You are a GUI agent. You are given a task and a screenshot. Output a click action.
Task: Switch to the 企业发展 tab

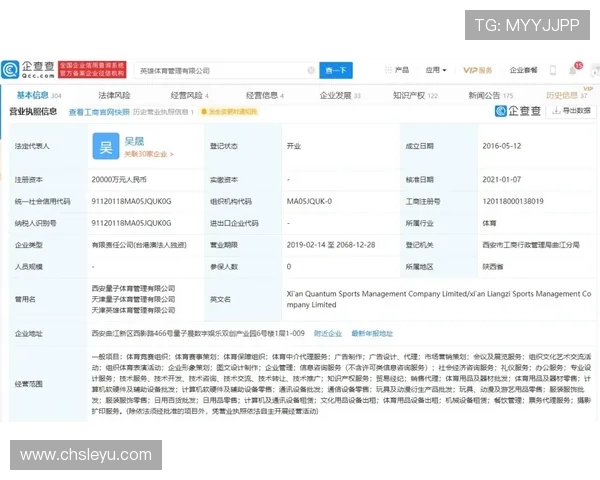click(x=340, y=95)
